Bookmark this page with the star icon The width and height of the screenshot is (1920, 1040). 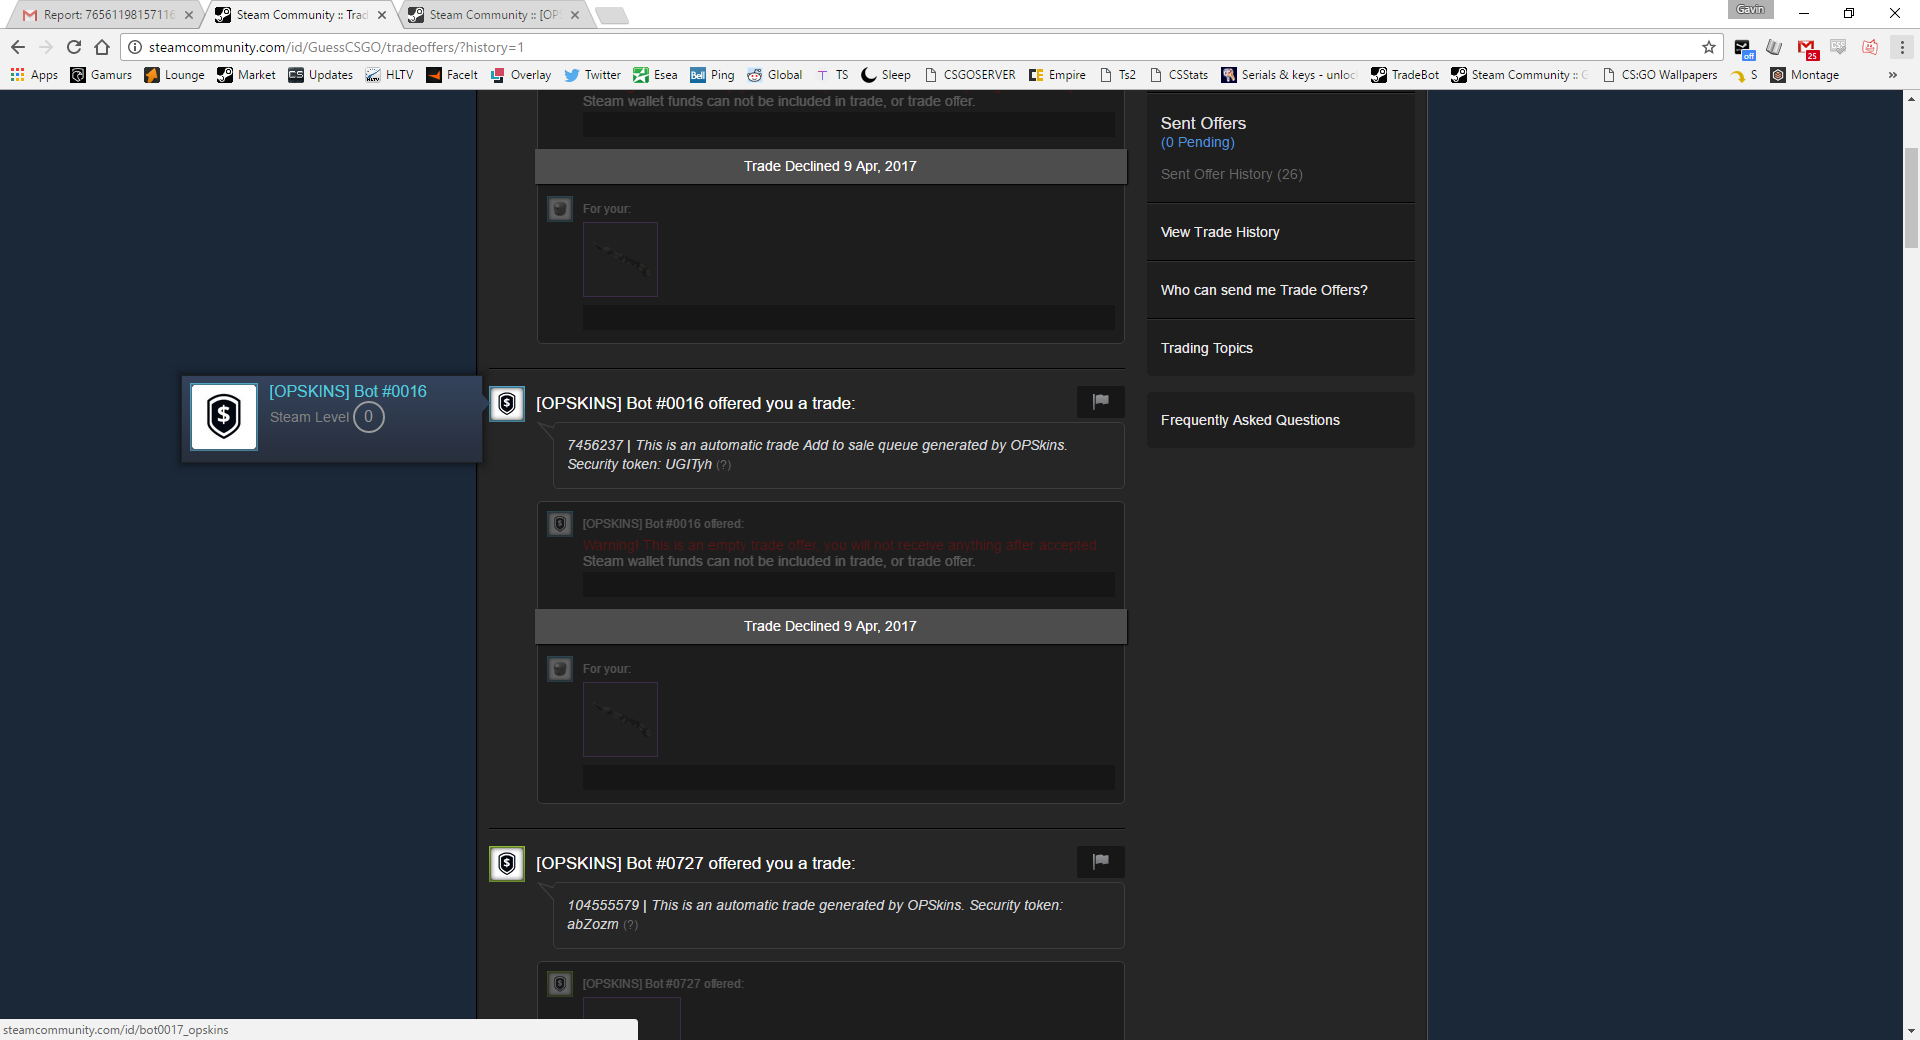click(1709, 47)
